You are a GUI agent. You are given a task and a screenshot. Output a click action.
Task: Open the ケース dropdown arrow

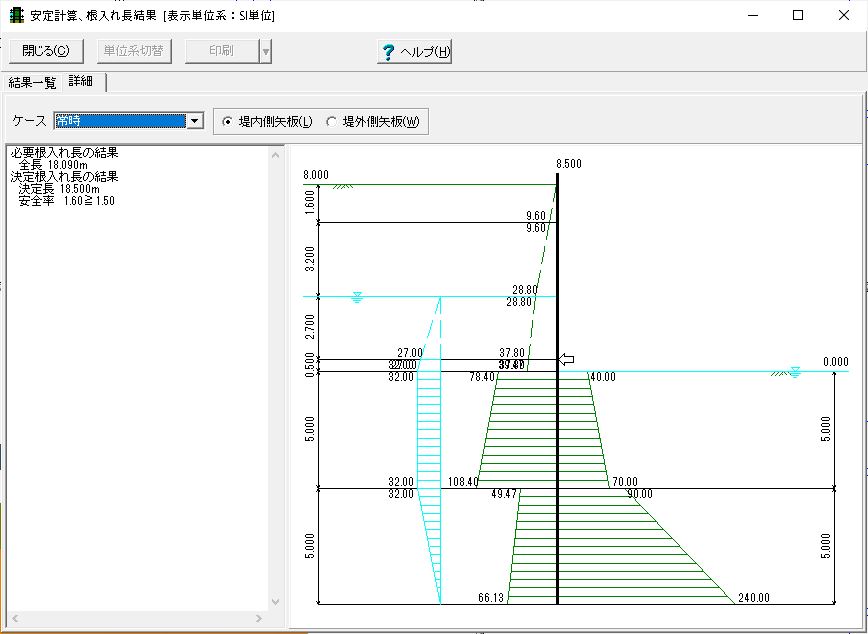tap(195, 121)
